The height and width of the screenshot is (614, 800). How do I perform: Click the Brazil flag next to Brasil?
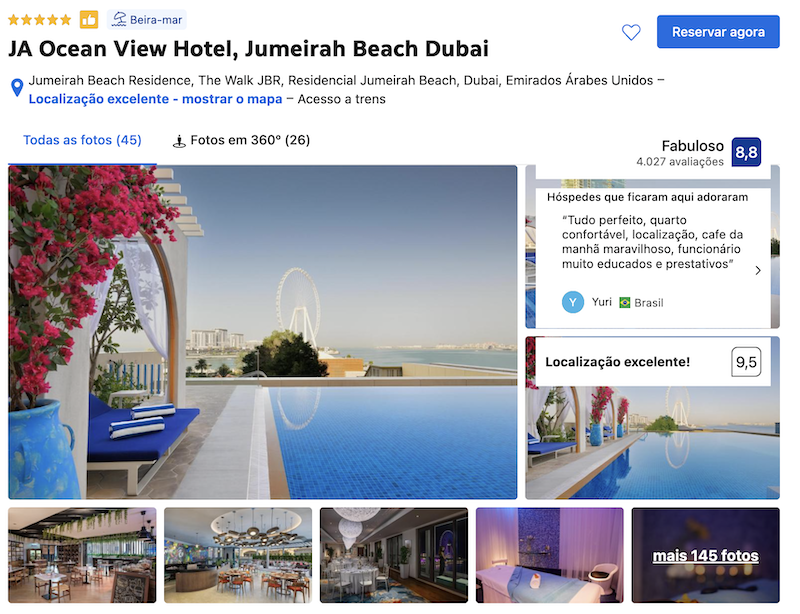point(624,303)
